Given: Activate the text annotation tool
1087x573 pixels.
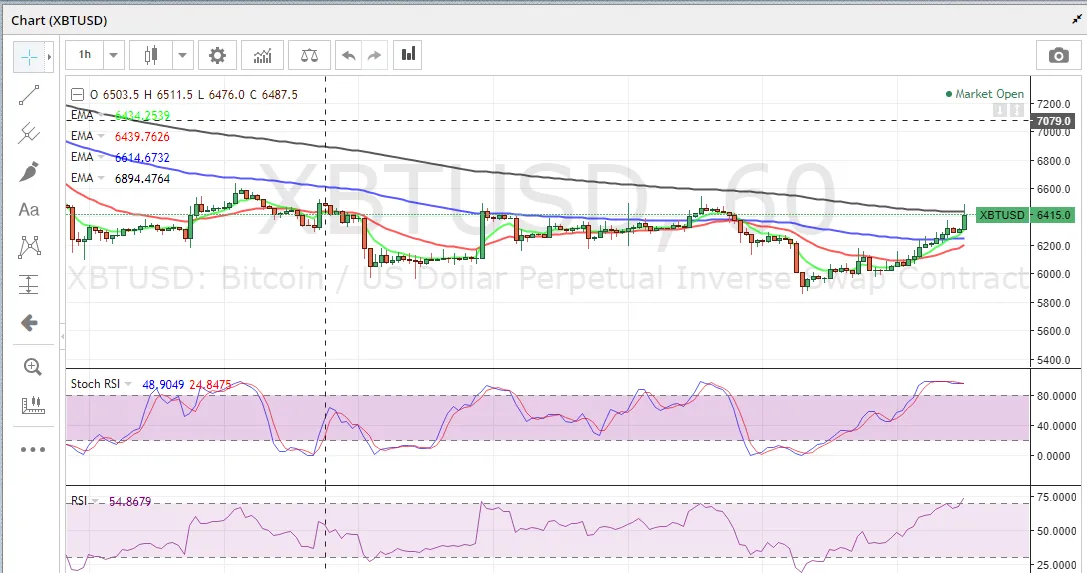Looking at the screenshot, I should pos(29,209).
